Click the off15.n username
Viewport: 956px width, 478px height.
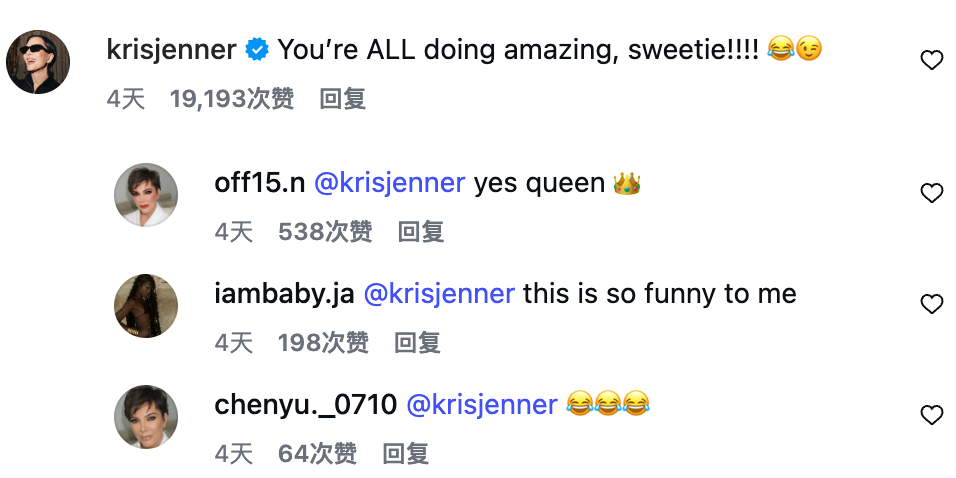click(x=258, y=183)
